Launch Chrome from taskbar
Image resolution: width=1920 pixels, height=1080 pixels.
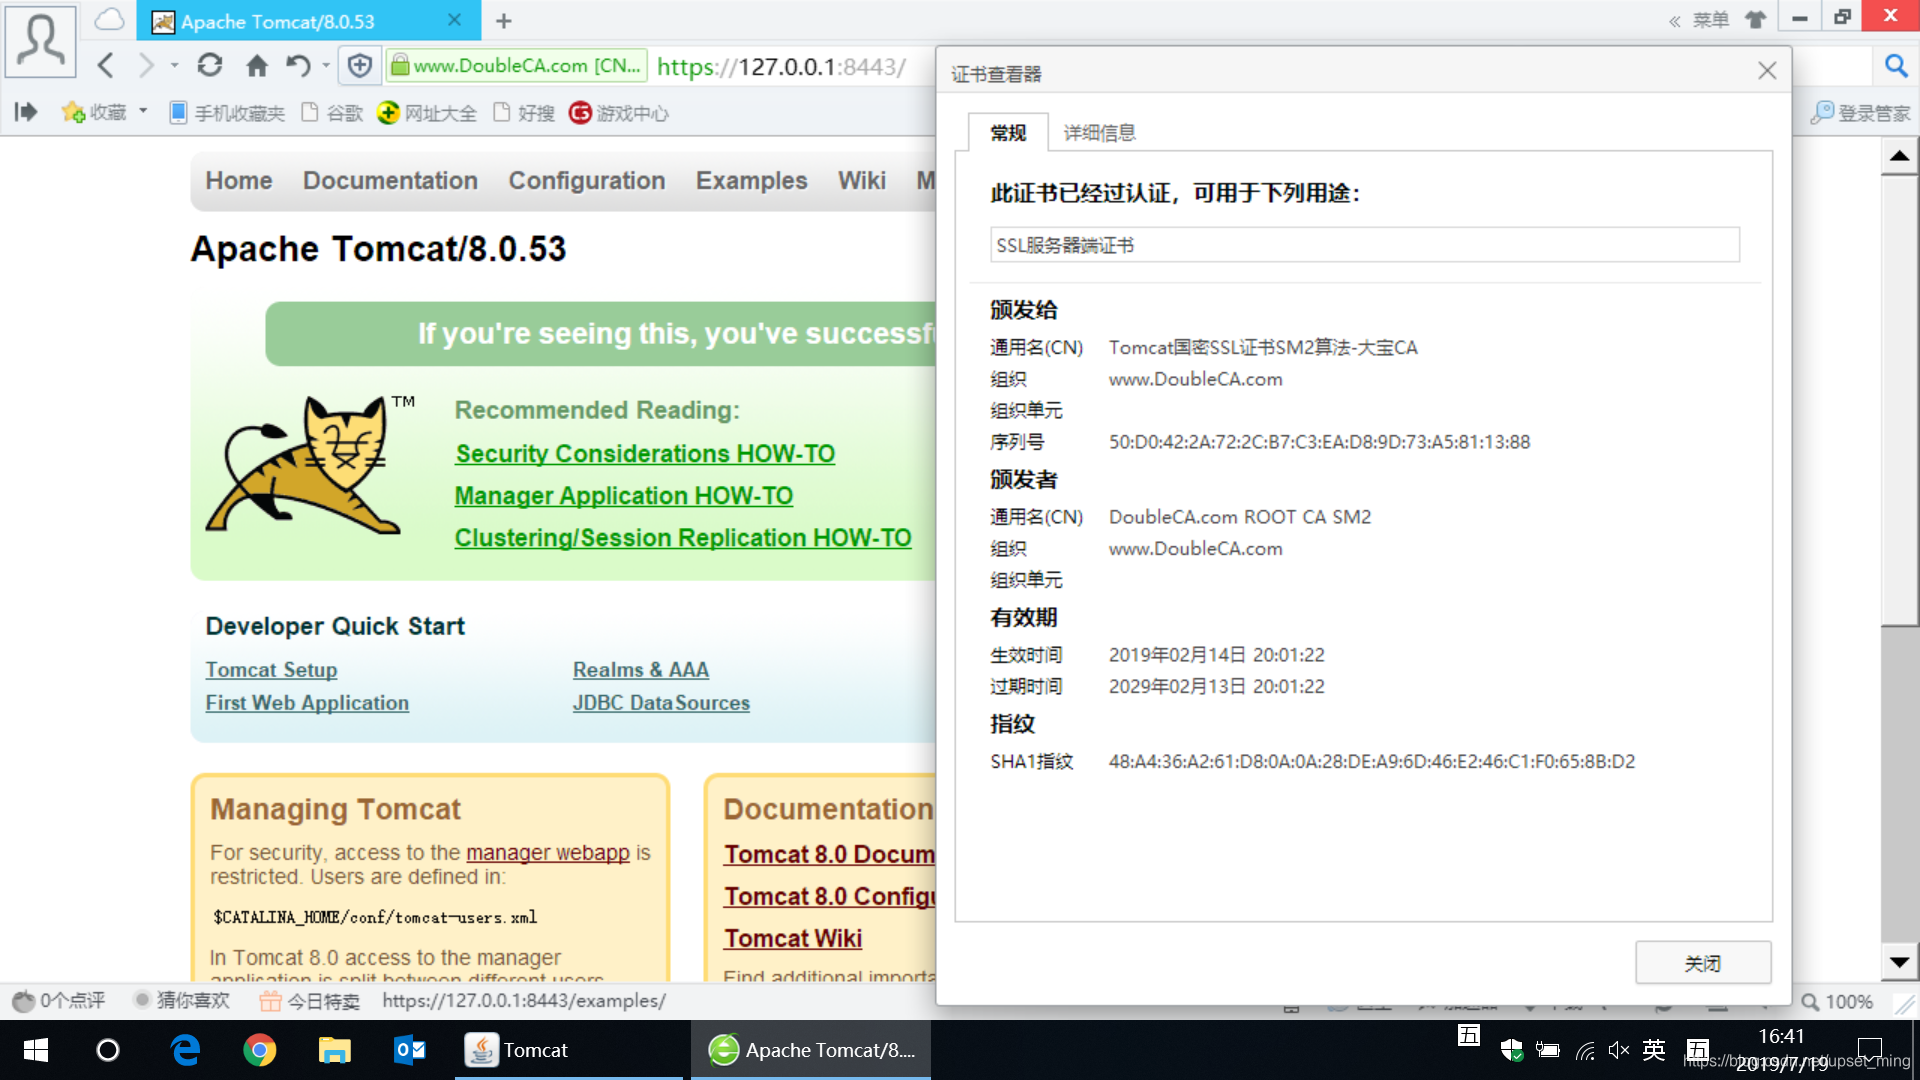click(260, 1050)
